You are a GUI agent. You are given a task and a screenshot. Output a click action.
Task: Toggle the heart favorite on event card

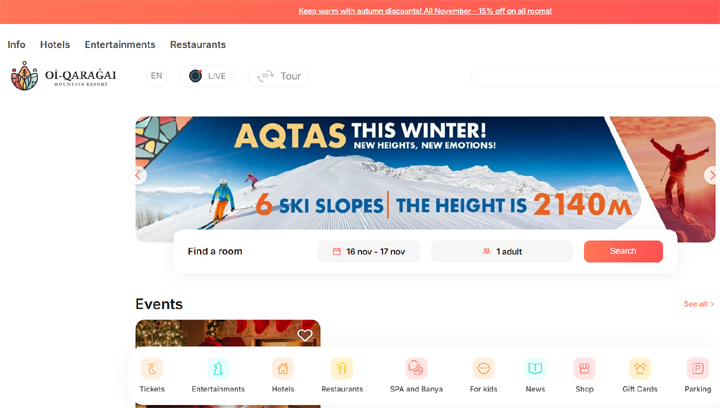305,335
